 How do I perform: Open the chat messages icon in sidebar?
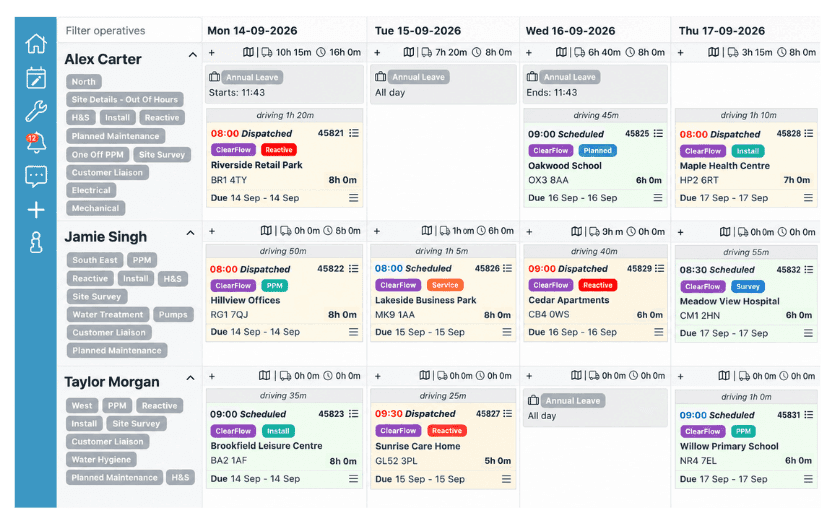coord(36,176)
